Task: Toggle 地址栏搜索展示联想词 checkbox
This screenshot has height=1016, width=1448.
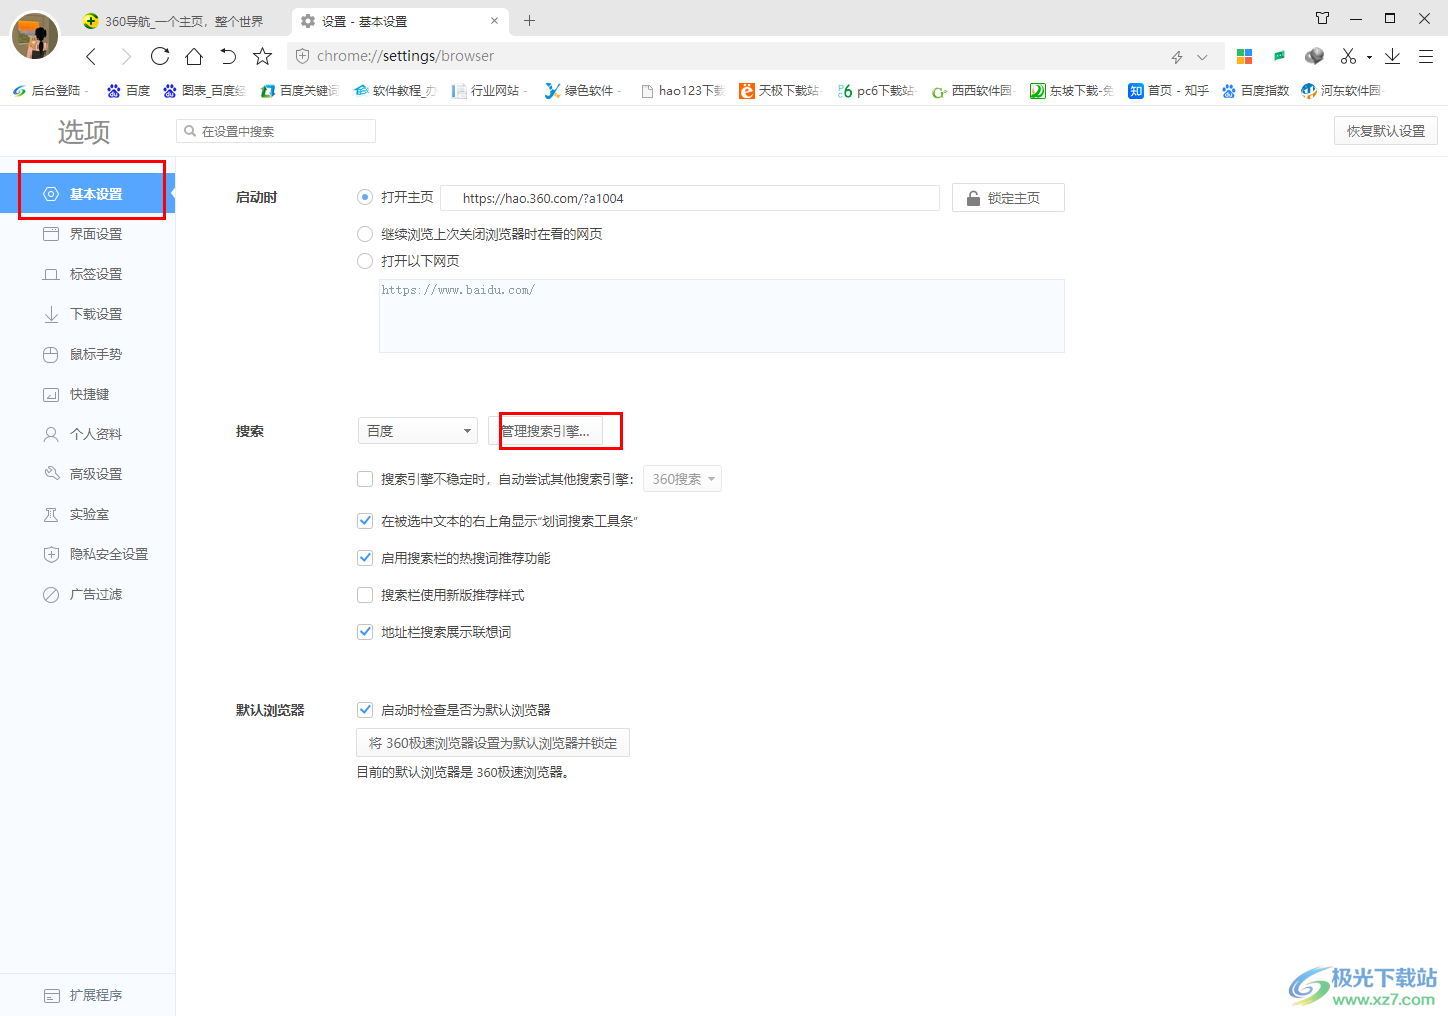Action: [365, 632]
